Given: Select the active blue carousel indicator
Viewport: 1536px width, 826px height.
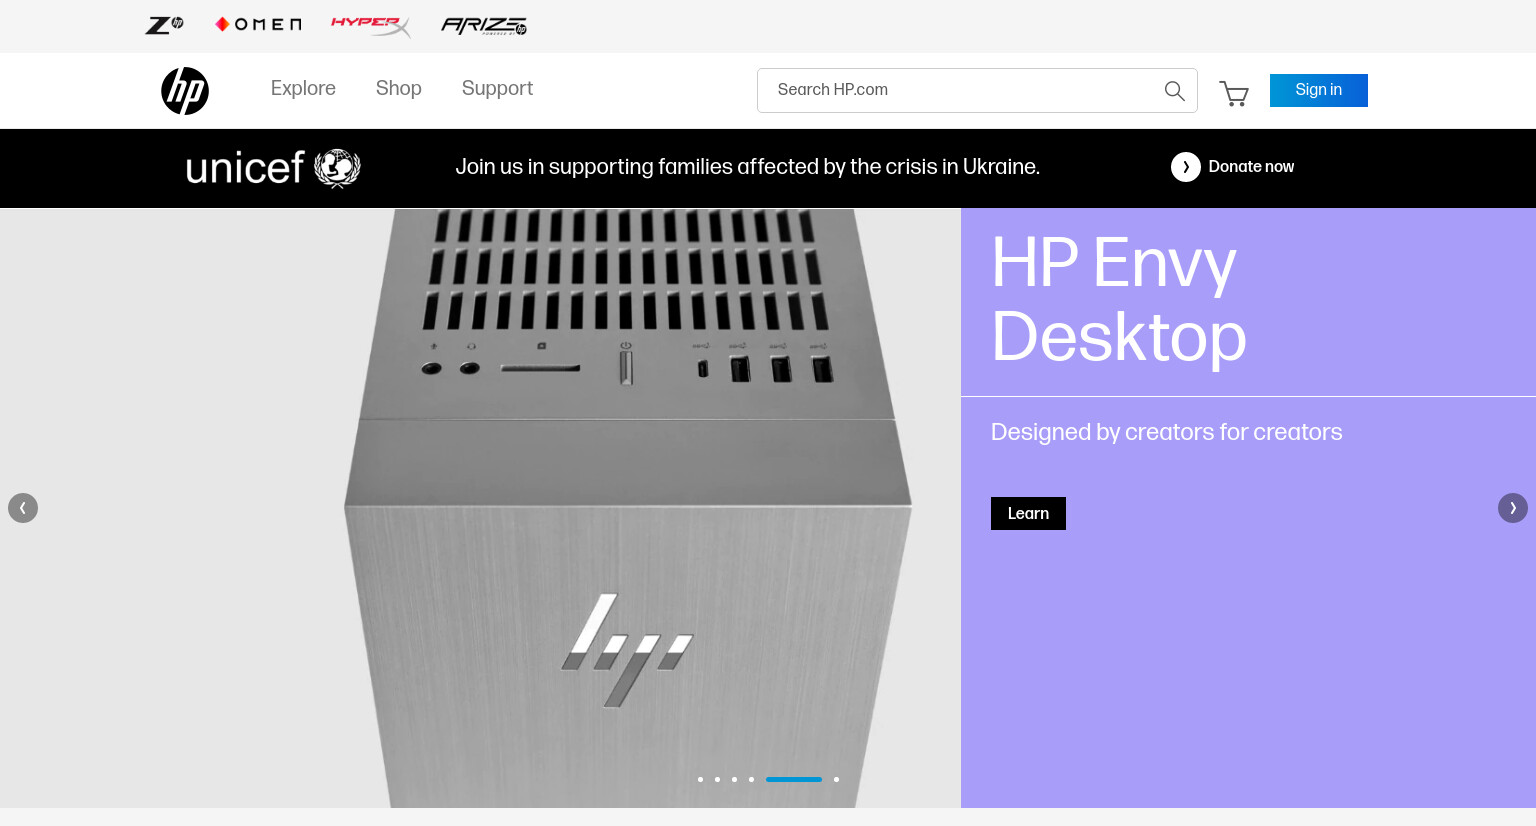Looking at the screenshot, I should coord(794,779).
